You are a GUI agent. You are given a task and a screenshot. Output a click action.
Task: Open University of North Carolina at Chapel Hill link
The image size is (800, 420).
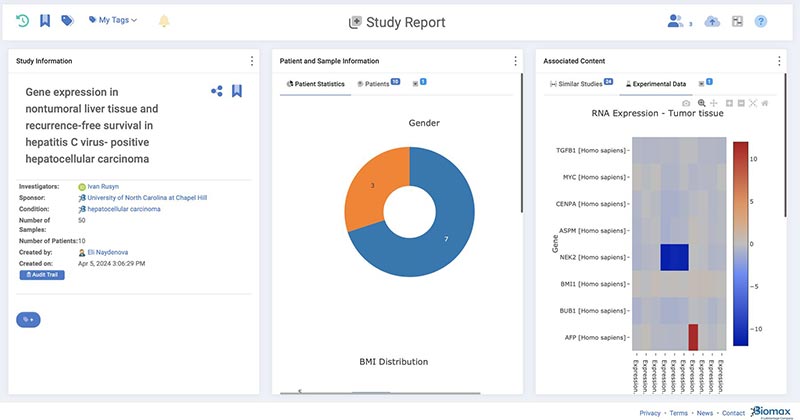point(147,197)
